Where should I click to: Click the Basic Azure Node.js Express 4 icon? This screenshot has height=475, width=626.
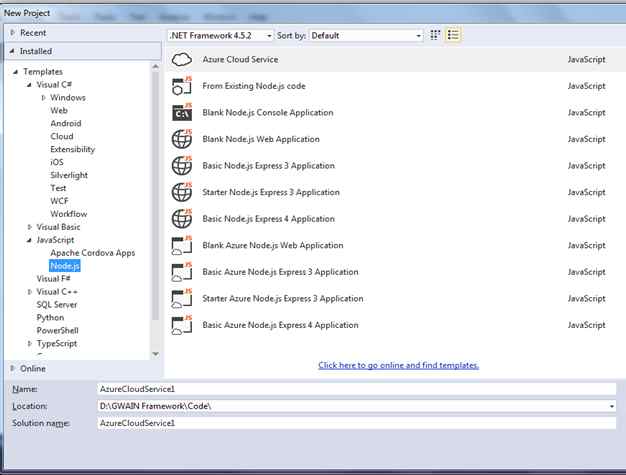click(182, 325)
